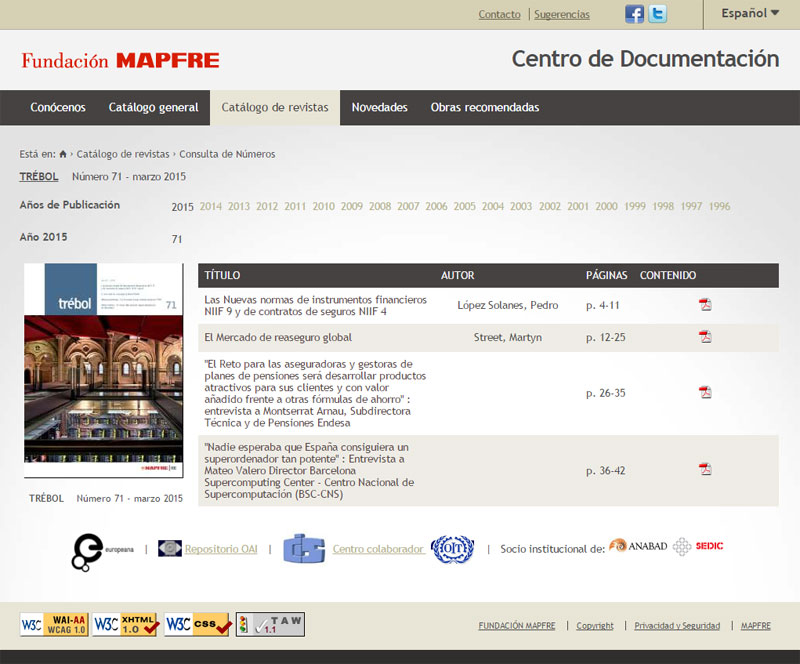
Task: Click the trébol 71 cover thumbnail
Action: [x=104, y=371]
